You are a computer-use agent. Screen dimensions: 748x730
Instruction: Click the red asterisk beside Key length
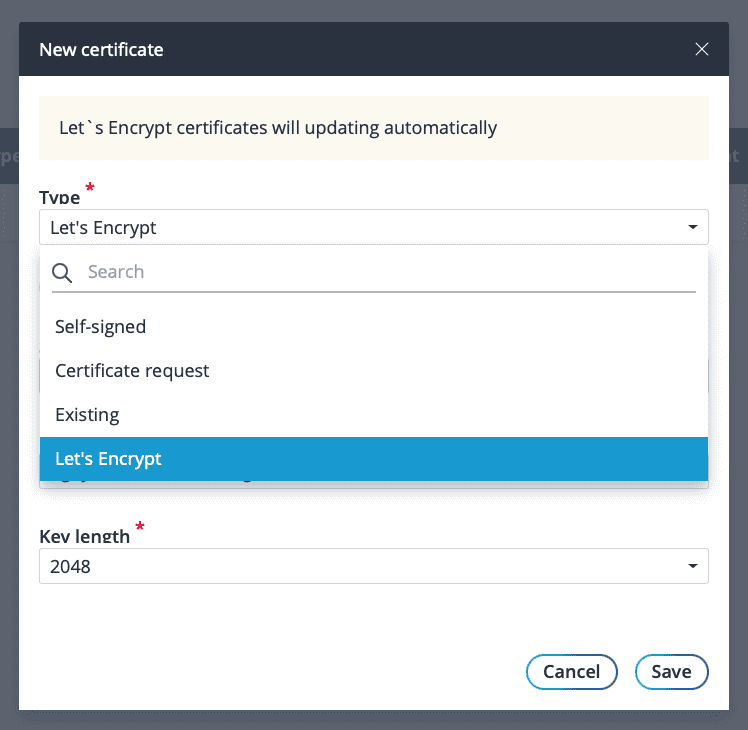pyautogui.click(x=140, y=527)
